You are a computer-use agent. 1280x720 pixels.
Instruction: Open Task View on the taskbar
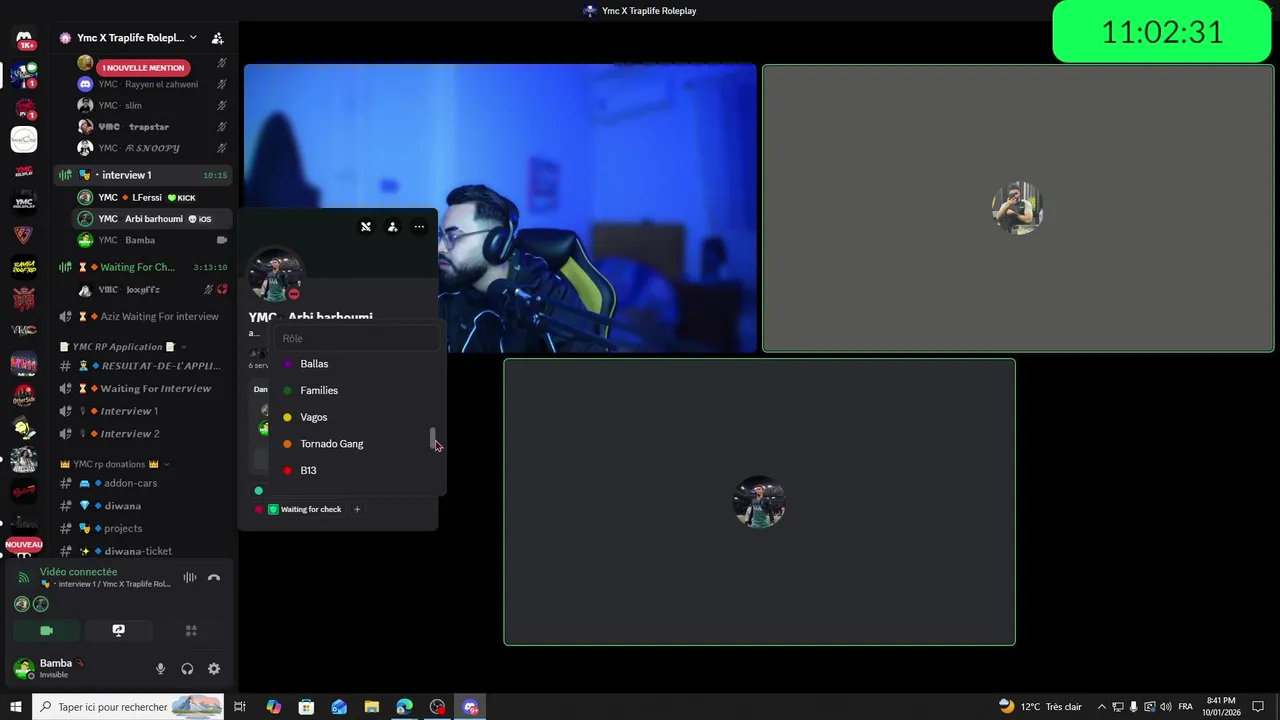point(240,707)
